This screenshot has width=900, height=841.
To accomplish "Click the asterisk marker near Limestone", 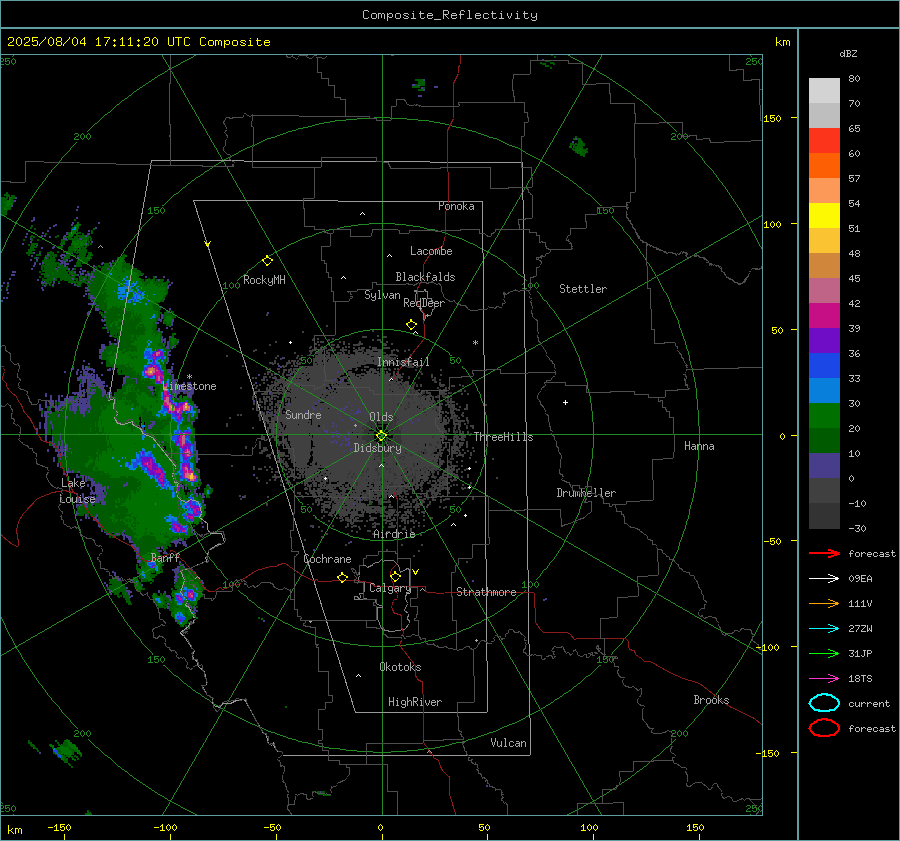I will (189, 377).
